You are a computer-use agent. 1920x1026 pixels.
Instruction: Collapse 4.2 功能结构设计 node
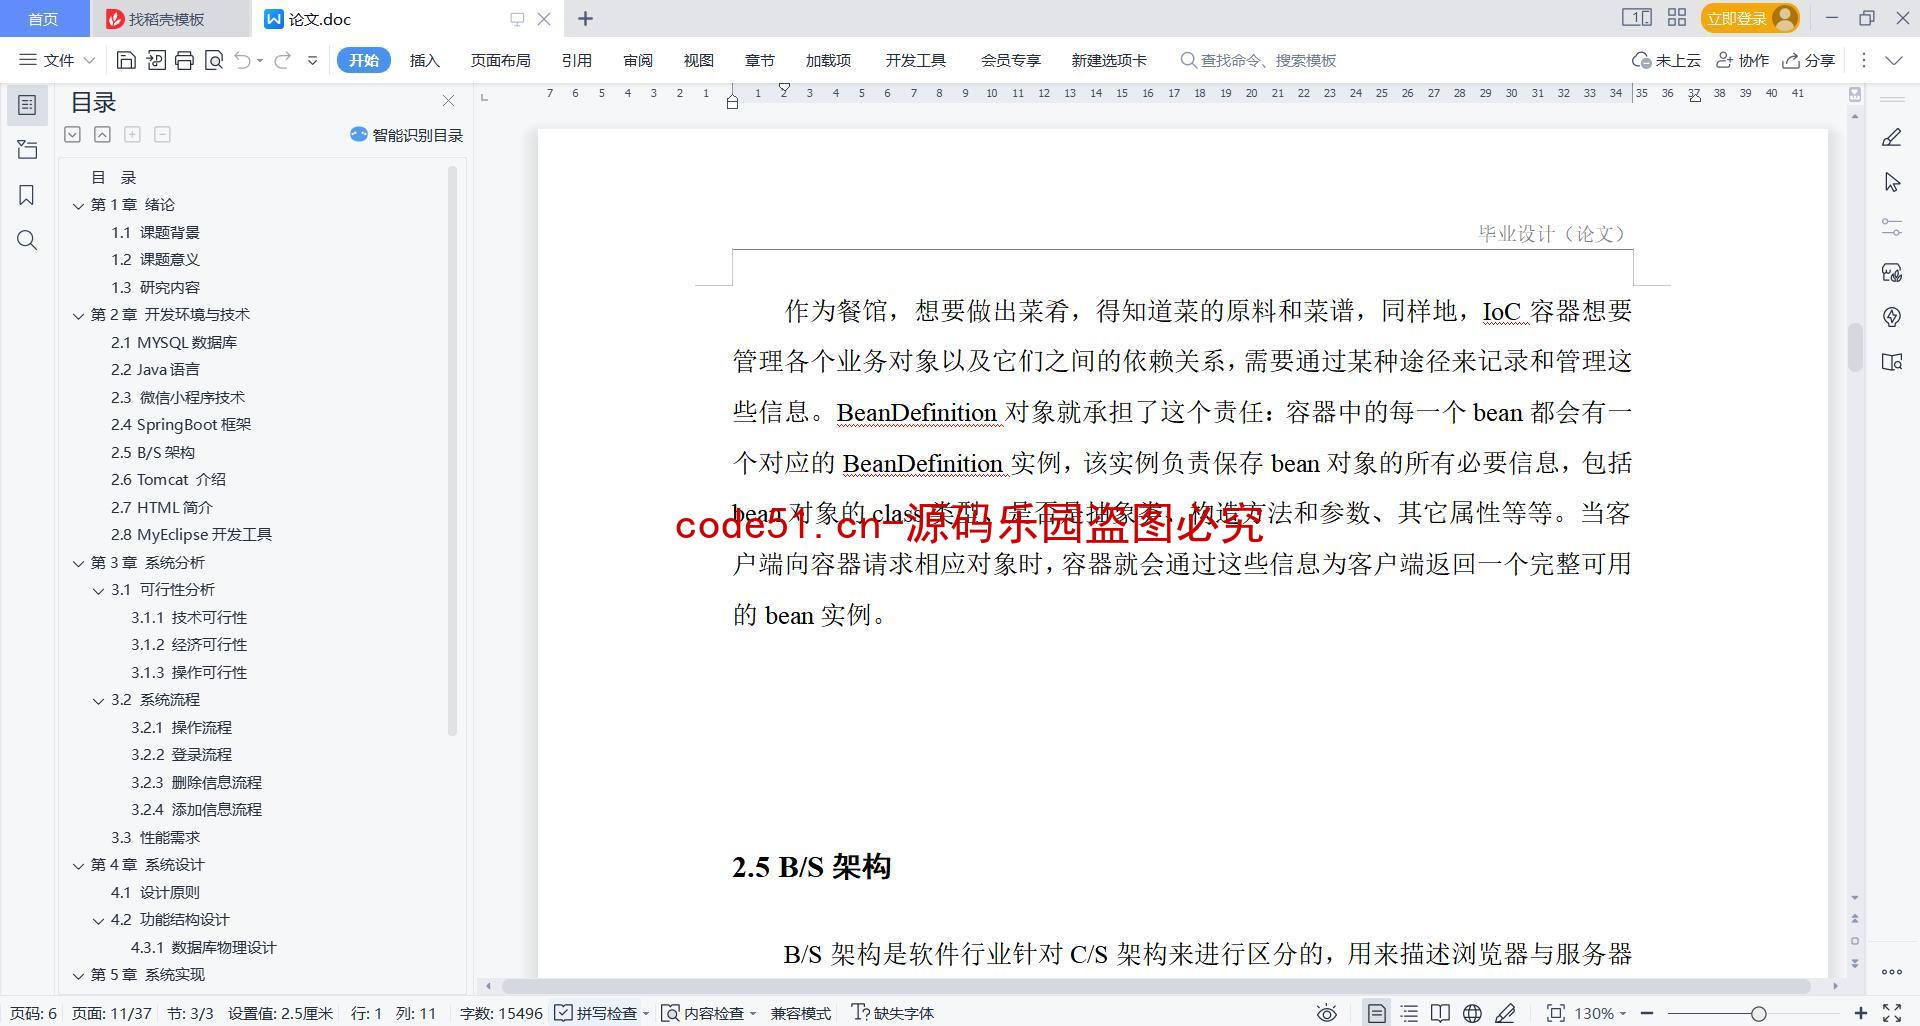point(98,920)
